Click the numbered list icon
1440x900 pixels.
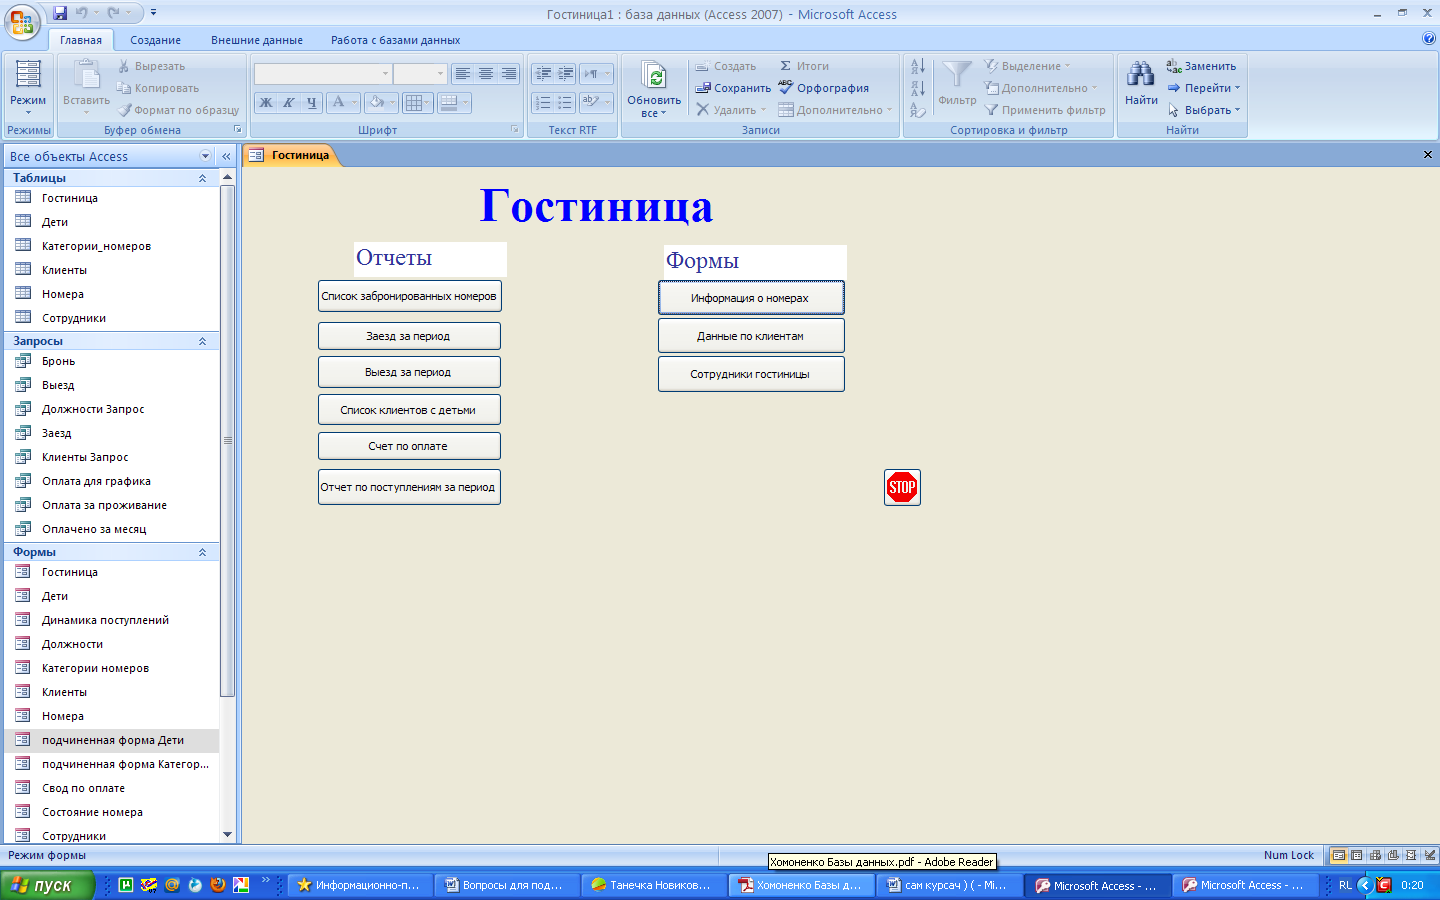tap(543, 102)
